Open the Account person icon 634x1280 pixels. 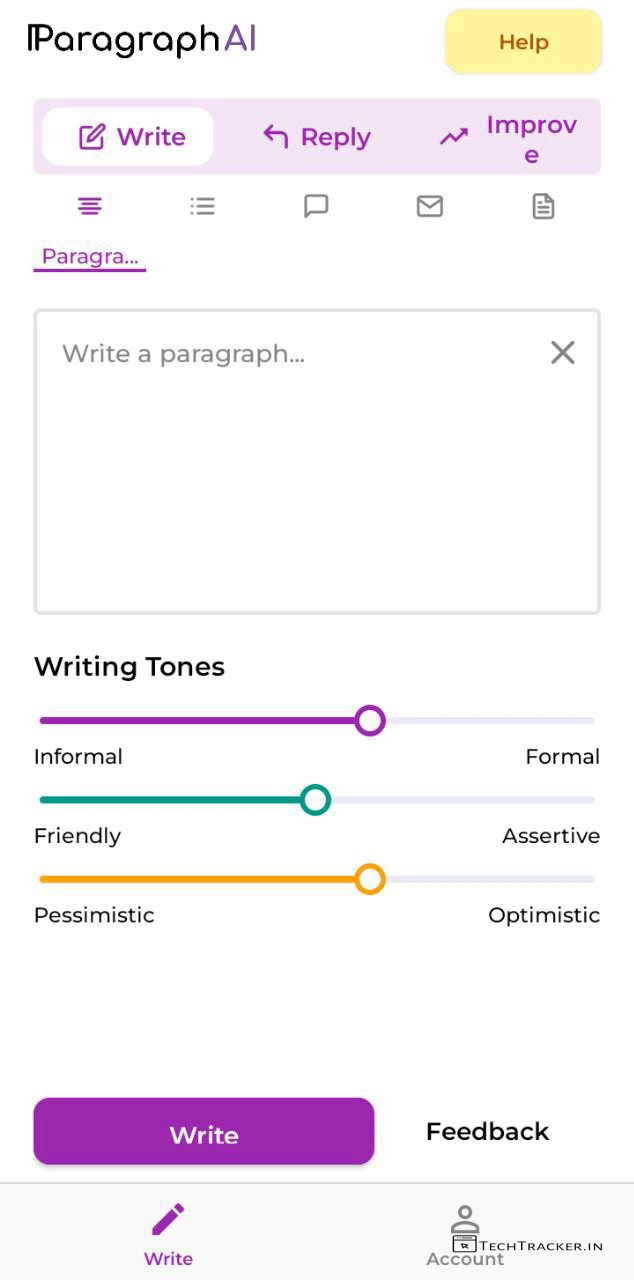465,1222
